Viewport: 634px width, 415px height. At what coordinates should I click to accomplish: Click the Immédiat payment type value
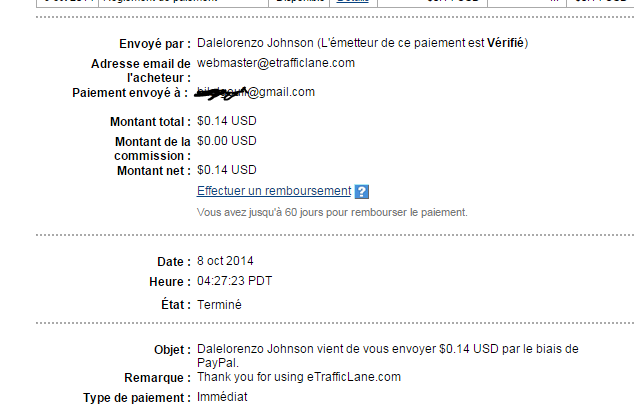coord(222,397)
